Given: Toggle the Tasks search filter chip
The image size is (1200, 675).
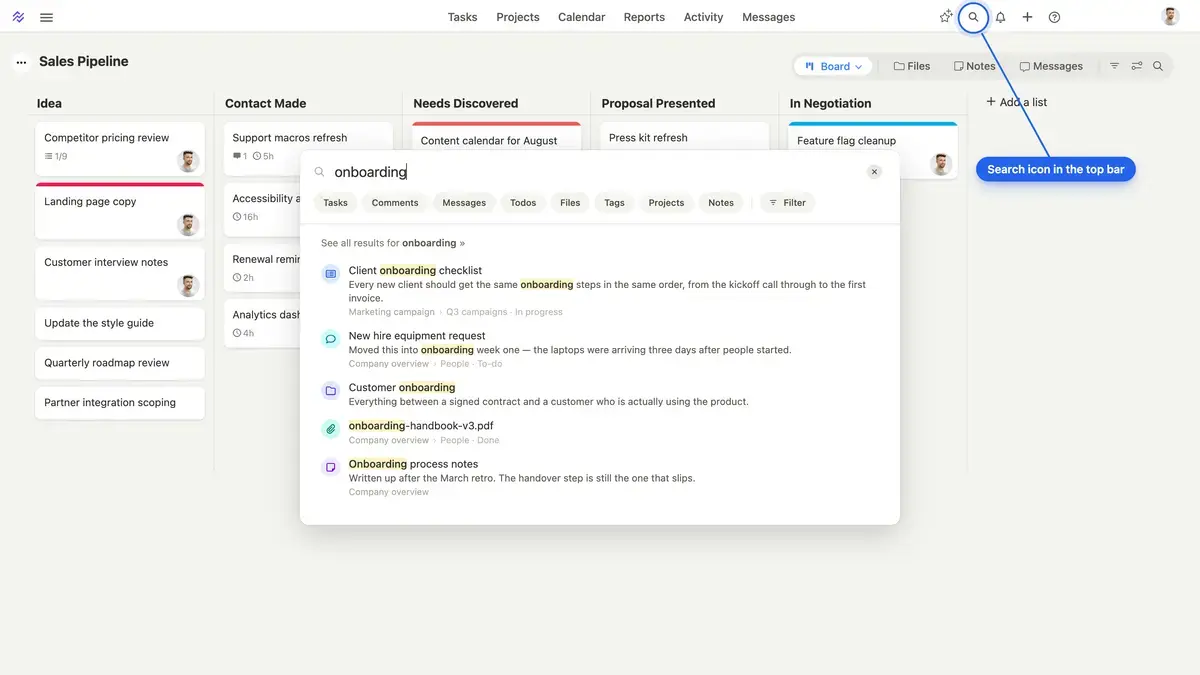Looking at the screenshot, I should (335, 202).
